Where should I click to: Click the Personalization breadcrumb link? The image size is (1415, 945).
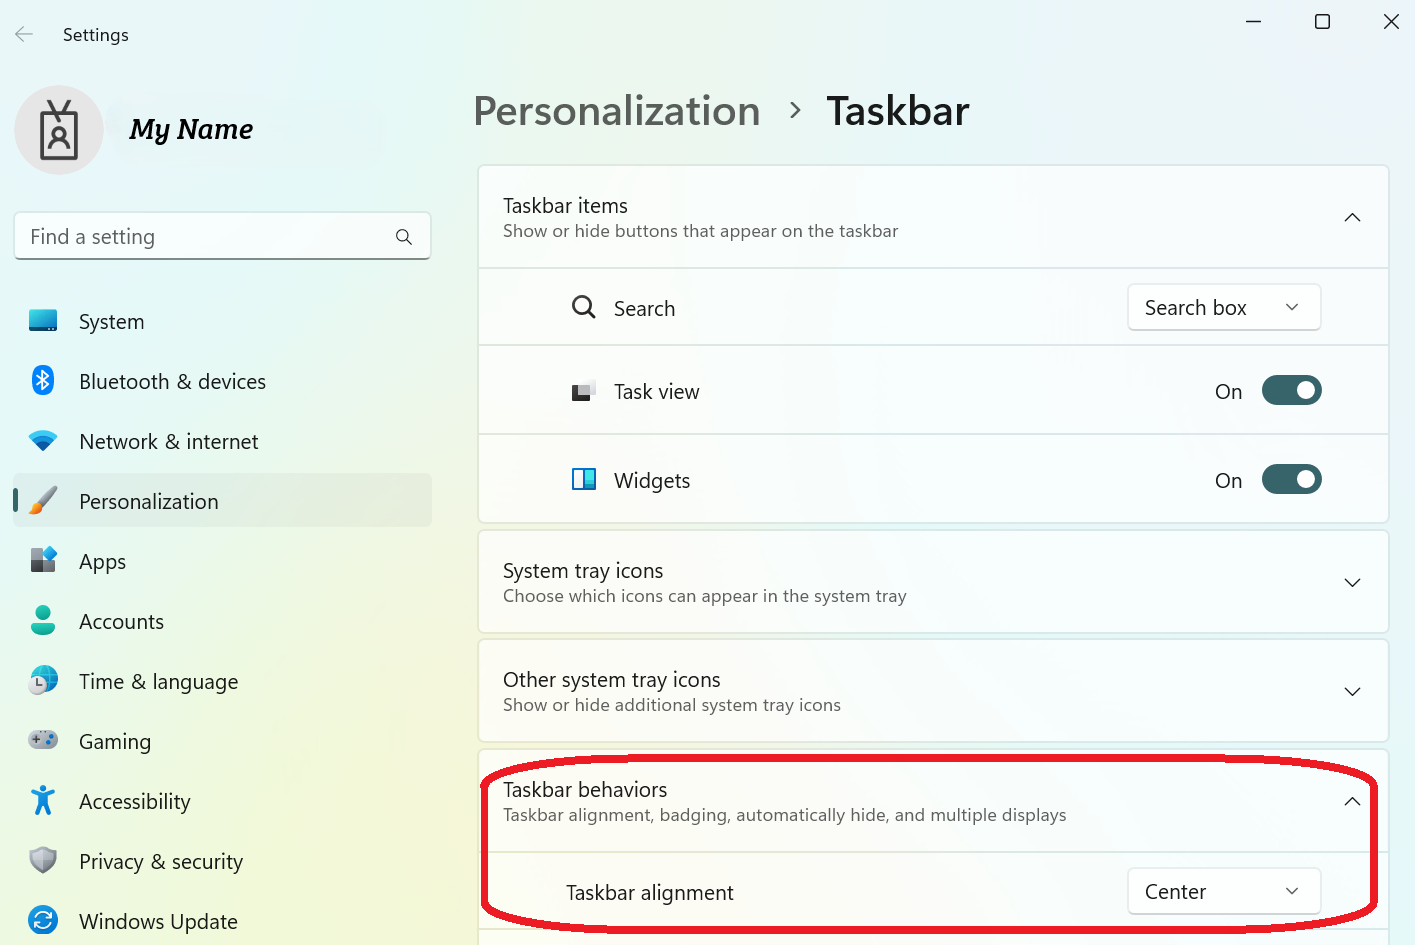pos(617,111)
